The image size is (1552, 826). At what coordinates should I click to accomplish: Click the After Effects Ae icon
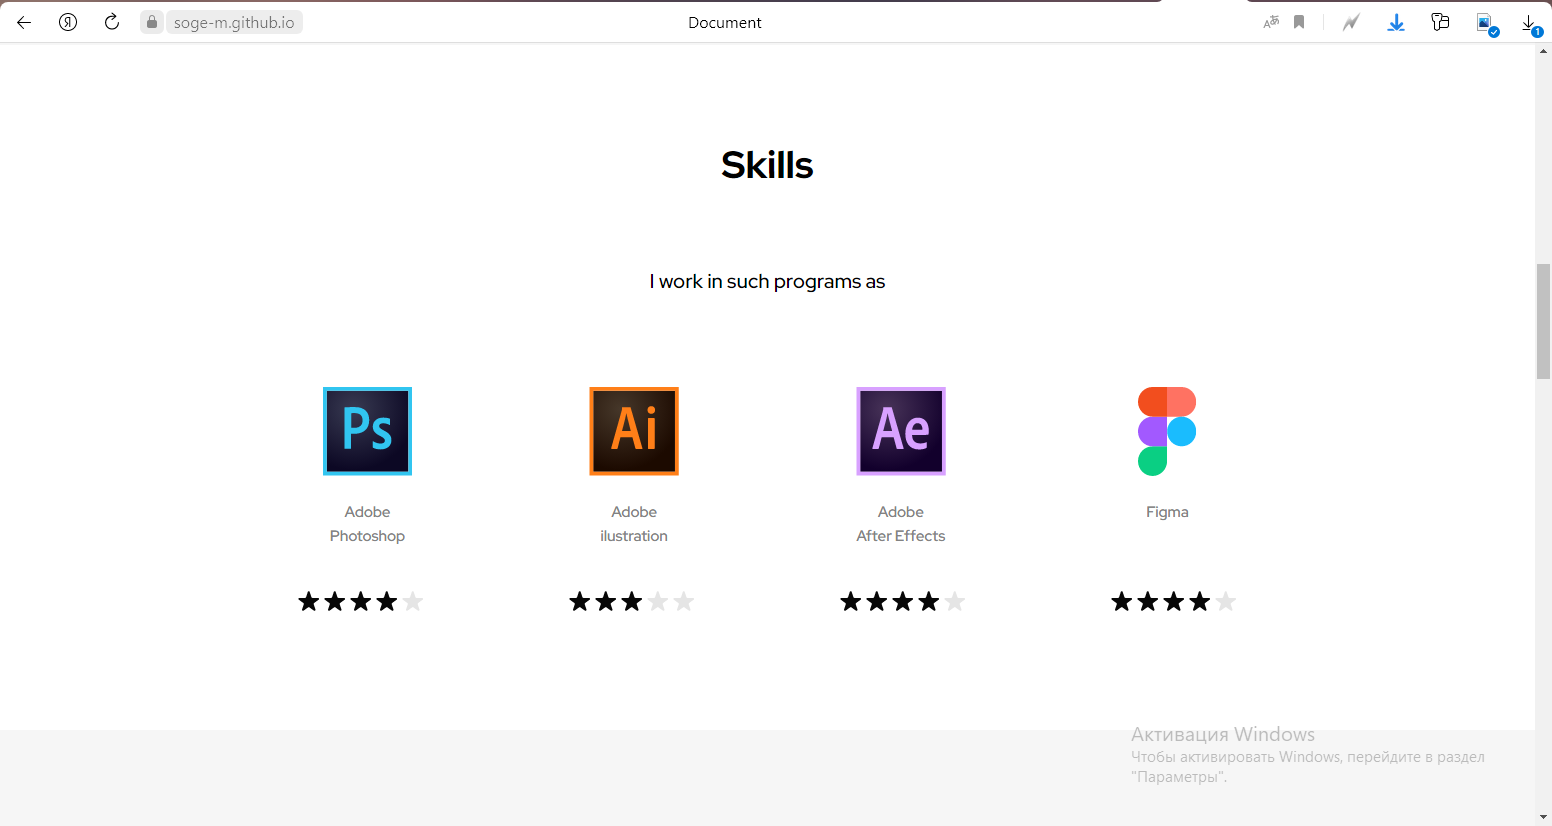coord(901,431)
